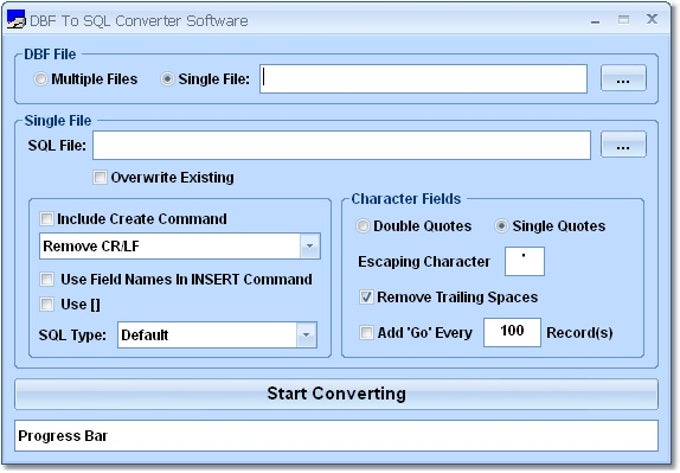Image resolution: width=680 pixels, height=473 pixels.
Task: Select the Single File radio option
Action: coord(167,79)
